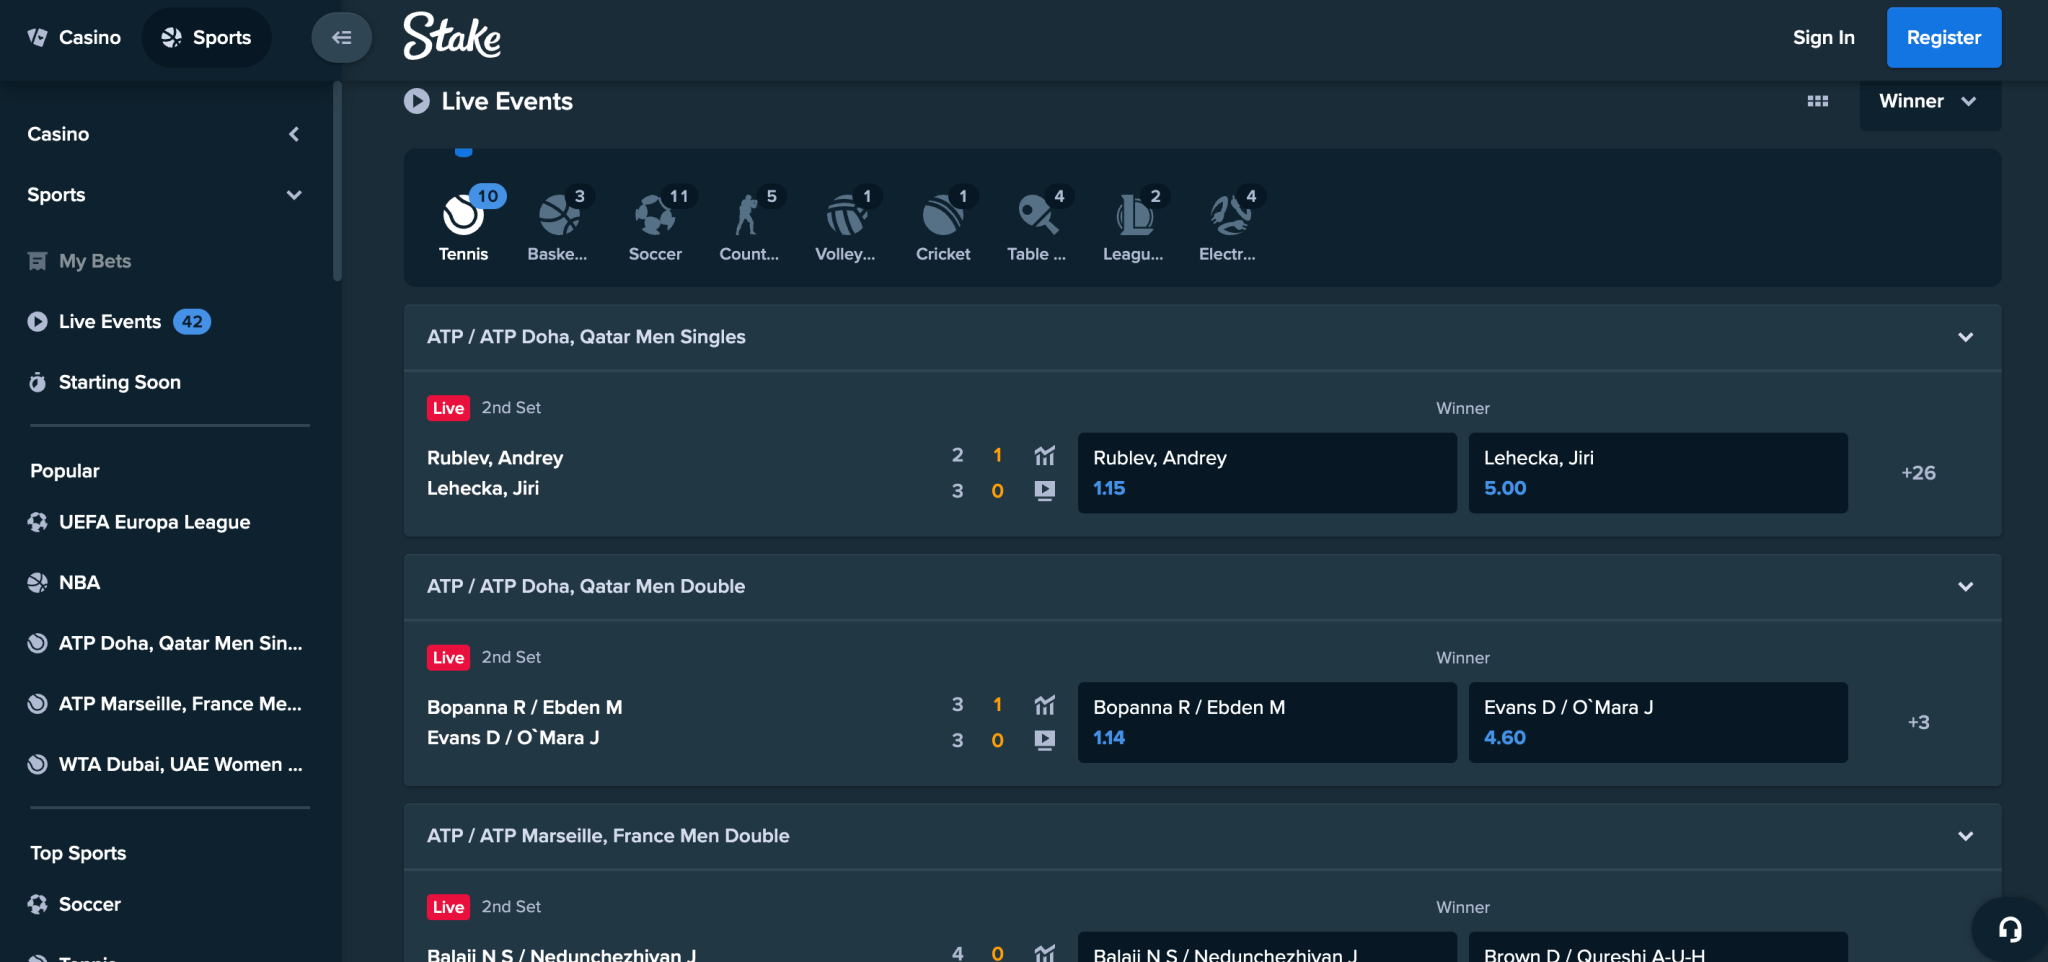Click the Stake logo

coord(452,37)
